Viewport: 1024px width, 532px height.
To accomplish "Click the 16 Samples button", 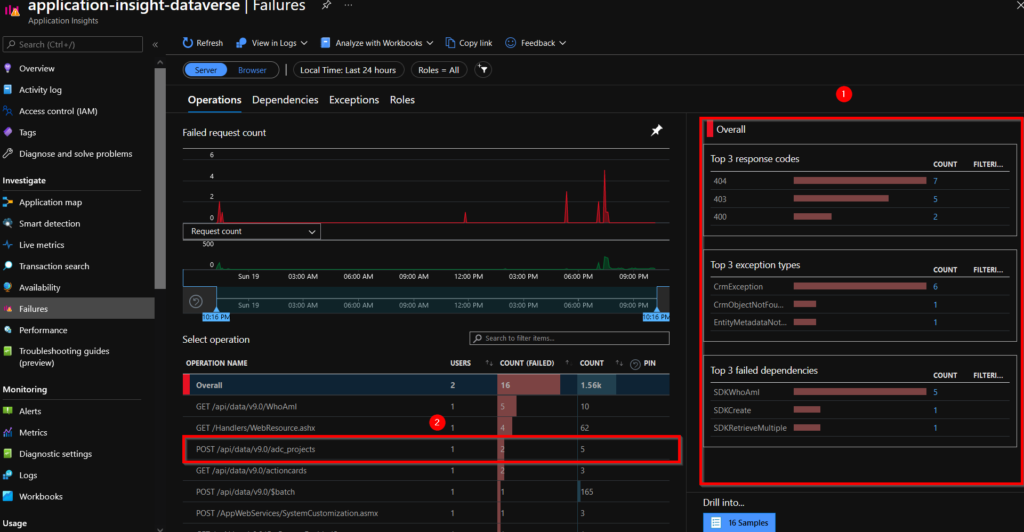I will (x=739, y=522).
